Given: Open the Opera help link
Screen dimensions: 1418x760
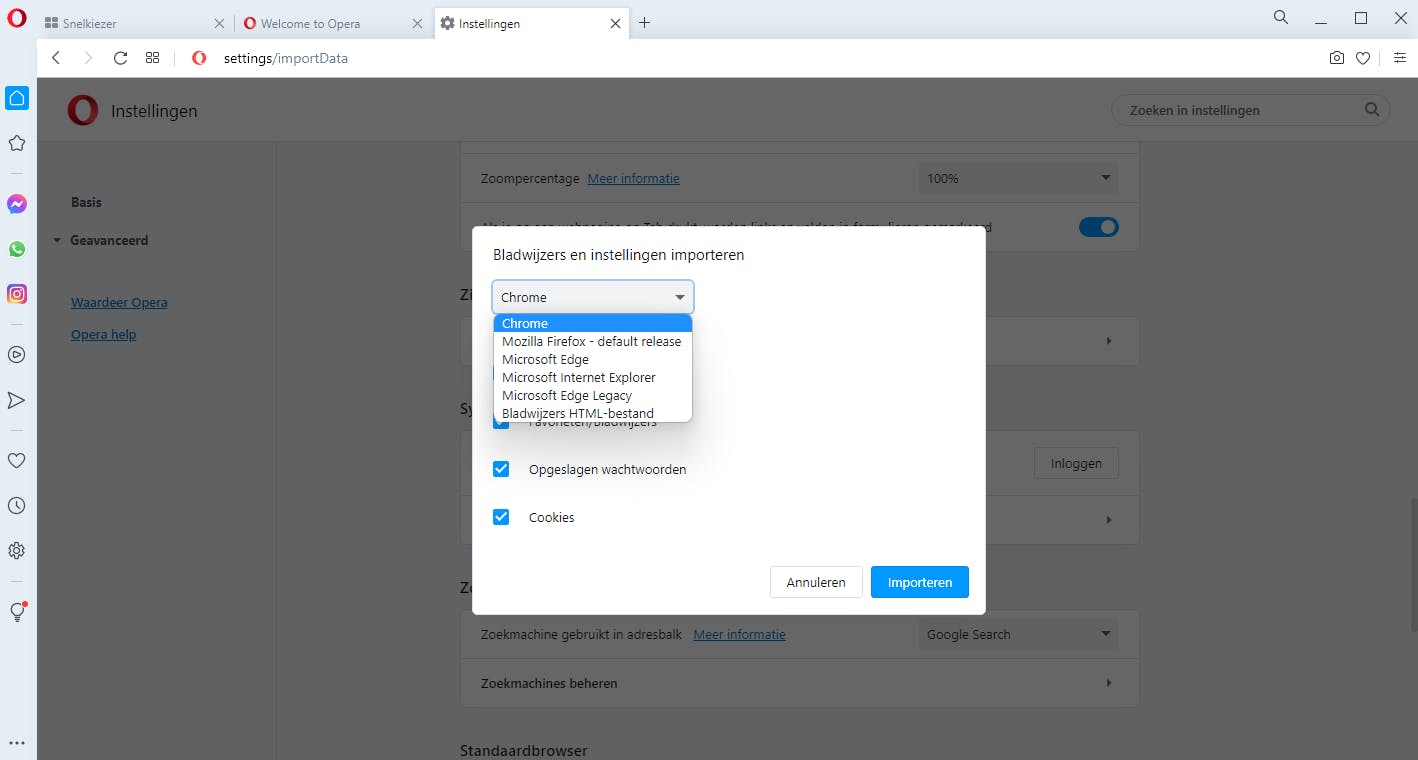Looking at the screenshot, I should click(x=103, y=334).
